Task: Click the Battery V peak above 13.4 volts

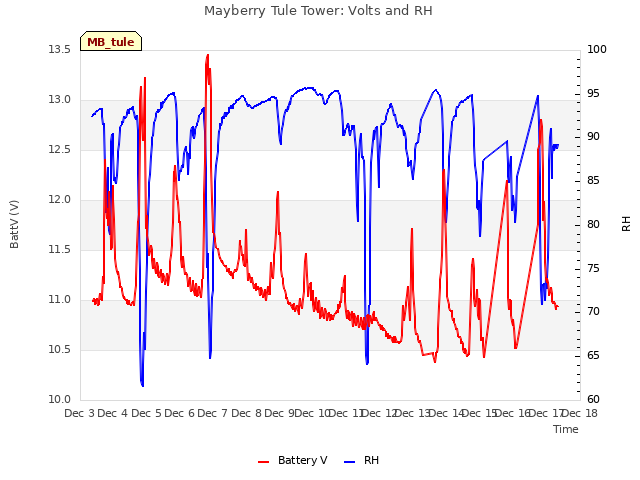Action: 208,56
